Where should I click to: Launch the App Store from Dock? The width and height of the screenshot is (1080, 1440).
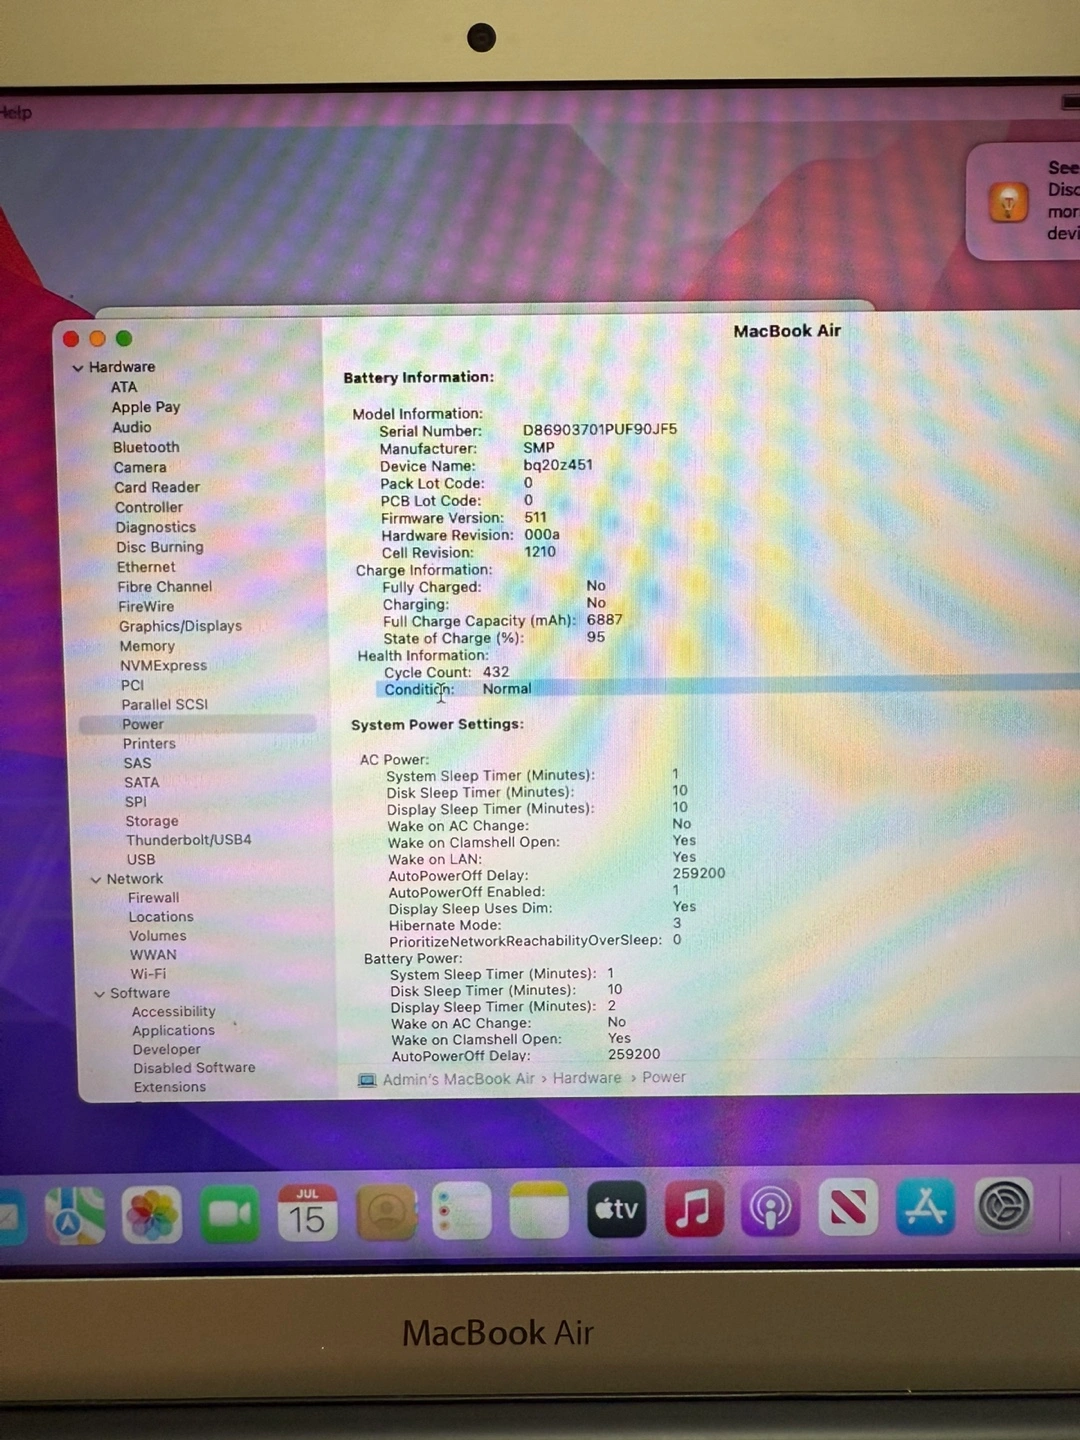tap(925, 1206)
